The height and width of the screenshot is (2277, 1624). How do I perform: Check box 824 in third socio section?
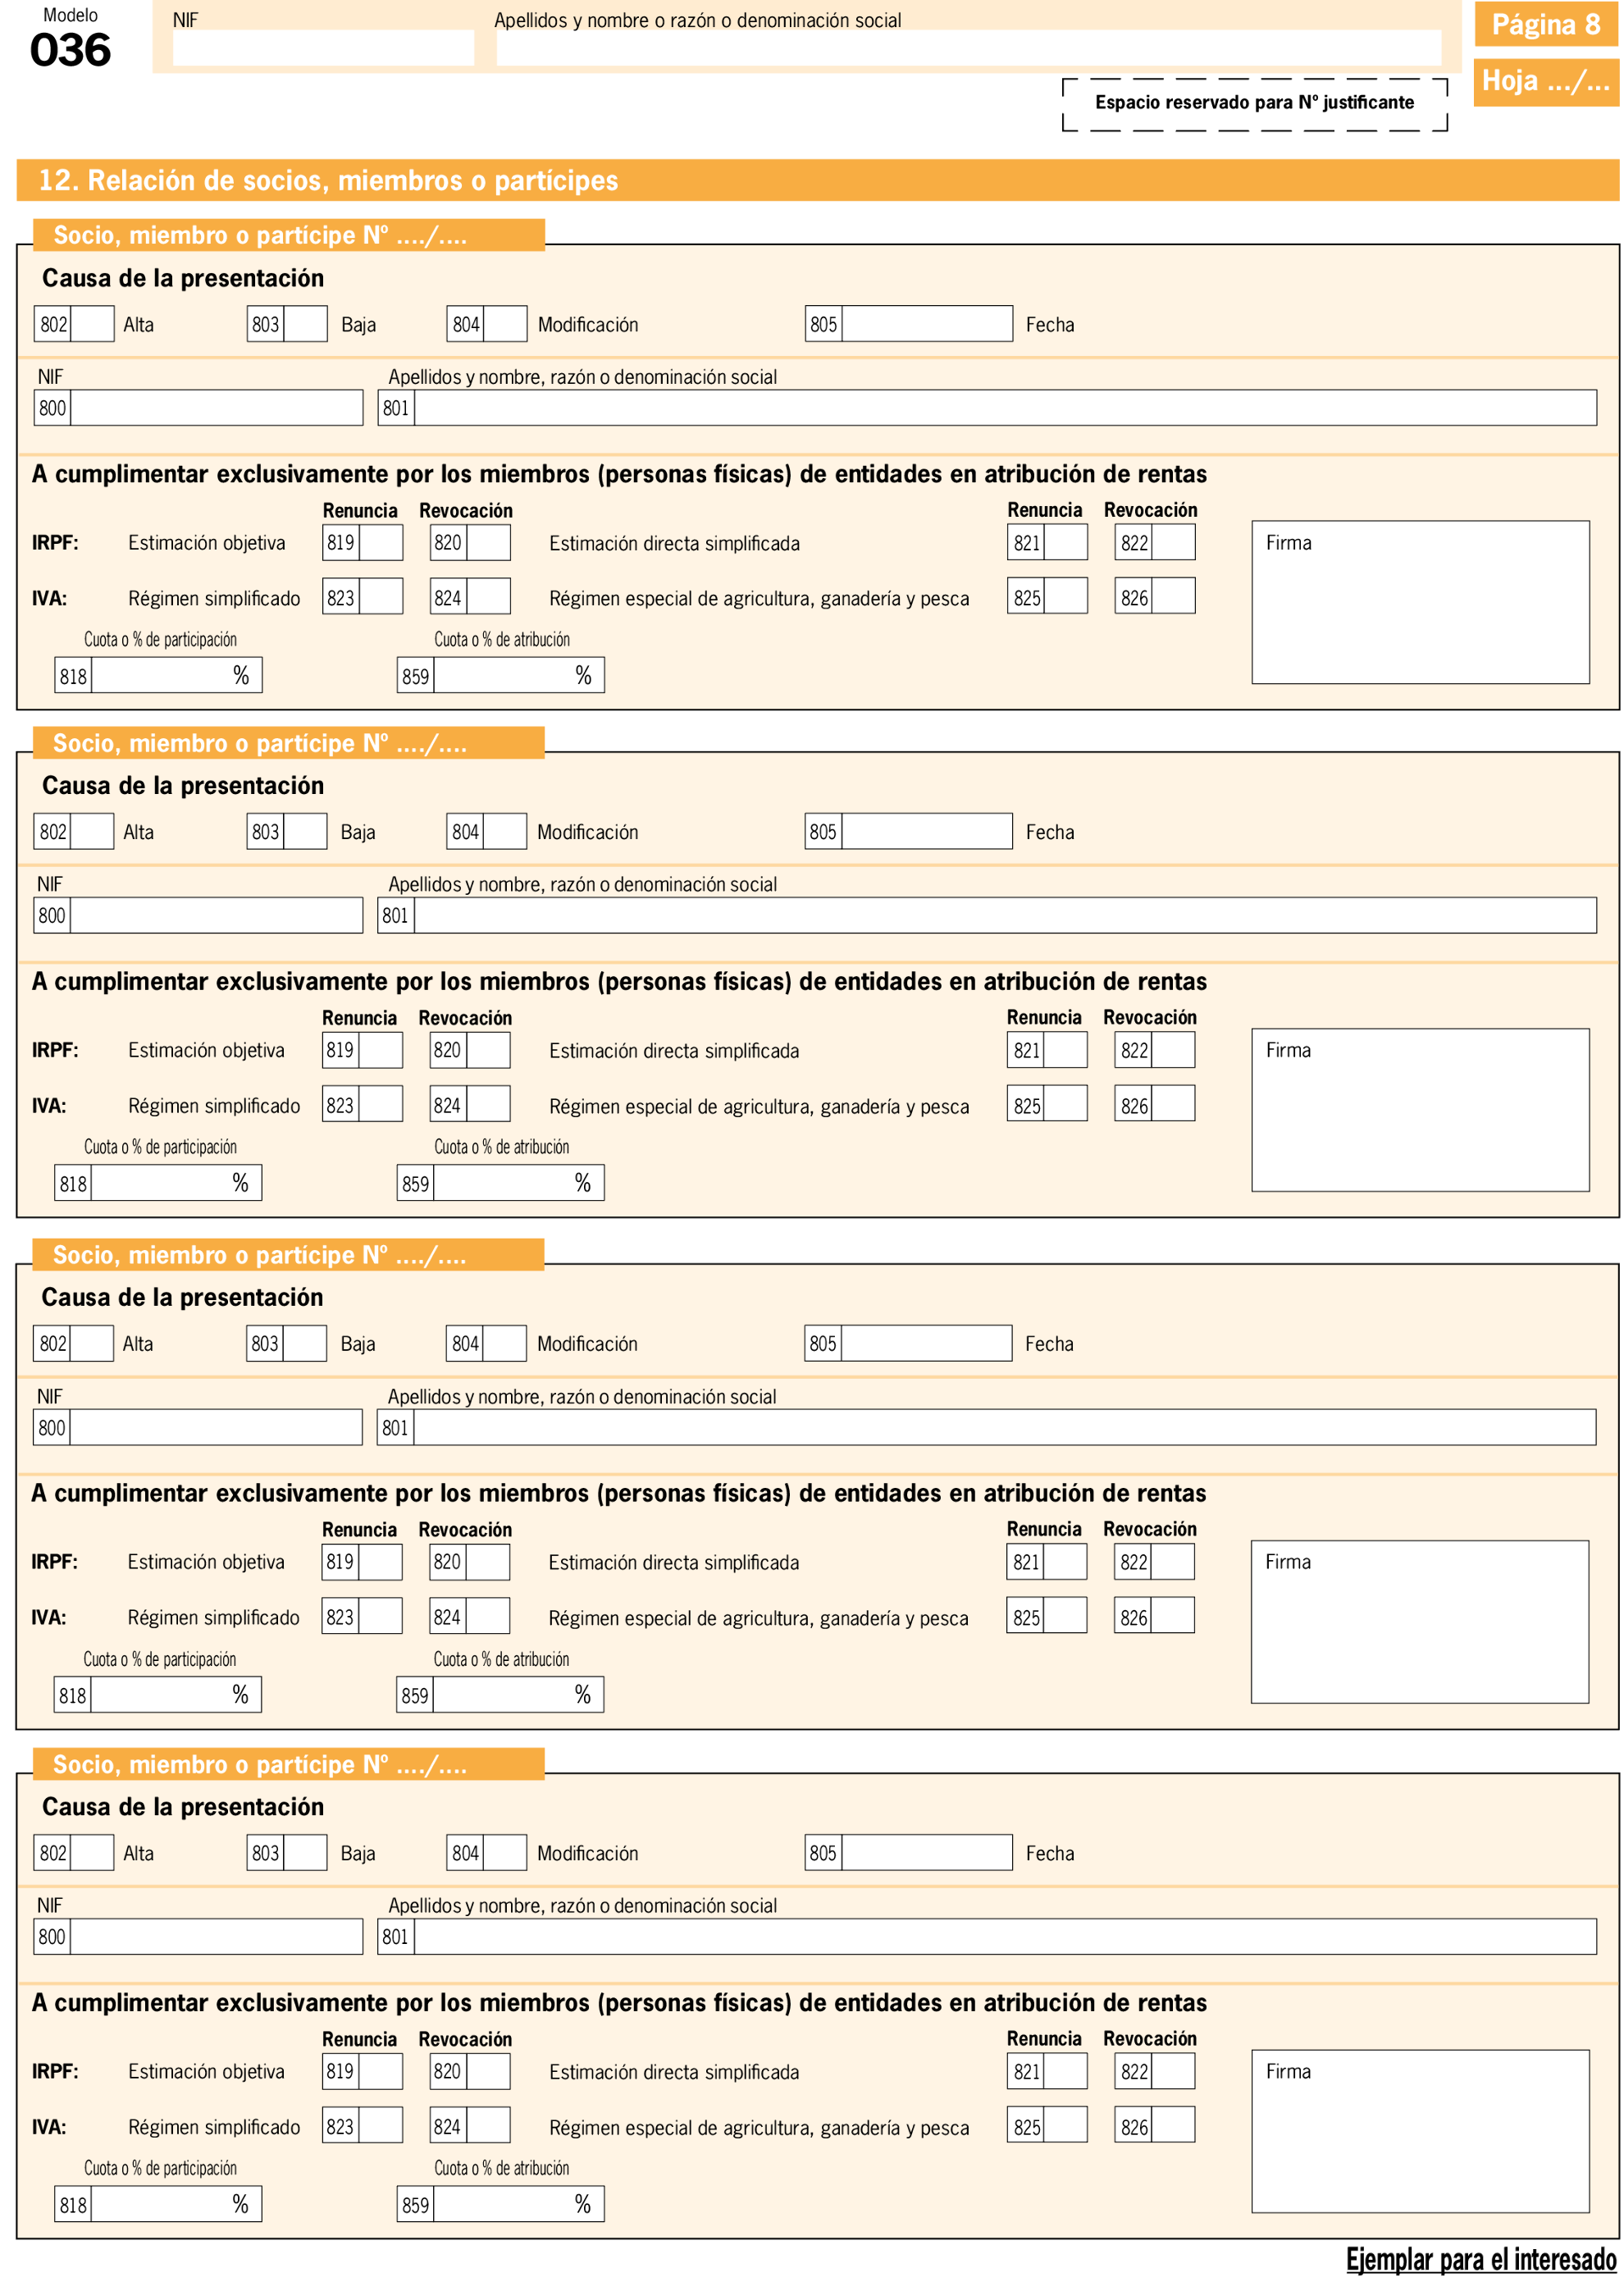point(488,1617)
